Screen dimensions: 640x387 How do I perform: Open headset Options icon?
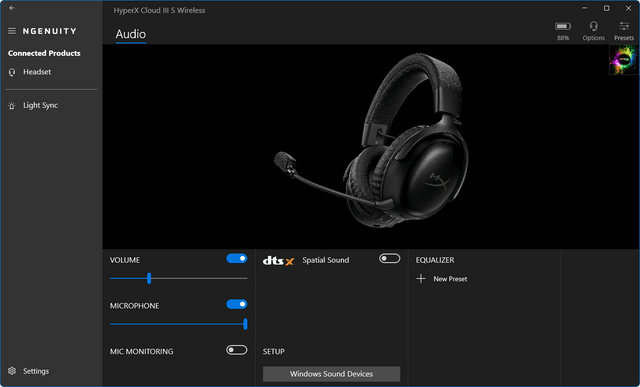tap(593, 26)
